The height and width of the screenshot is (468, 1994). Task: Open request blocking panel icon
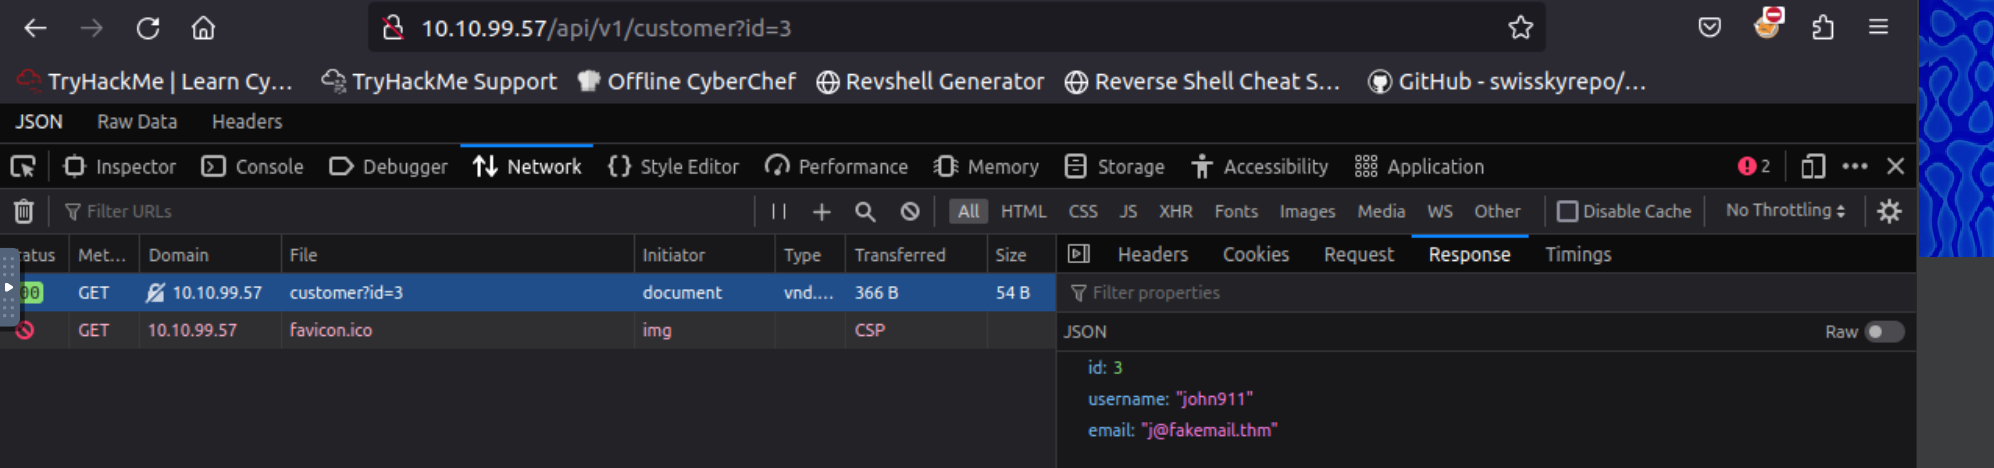point(910,212)
